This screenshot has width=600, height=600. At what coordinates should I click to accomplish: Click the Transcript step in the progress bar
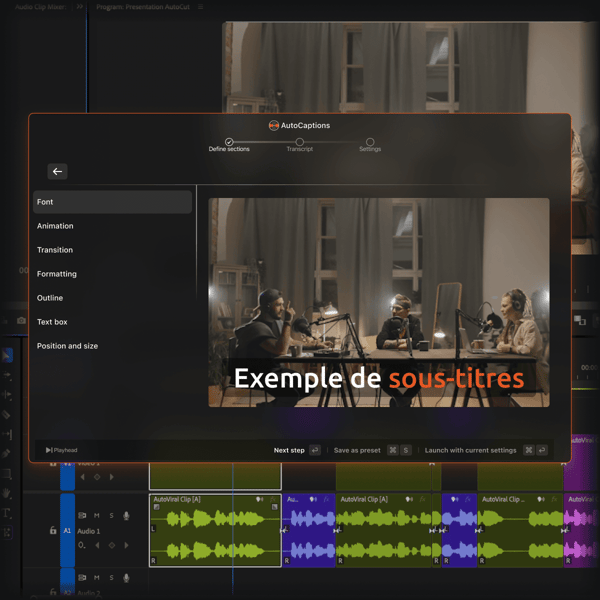pyautogui.click(x=300, y=143)
